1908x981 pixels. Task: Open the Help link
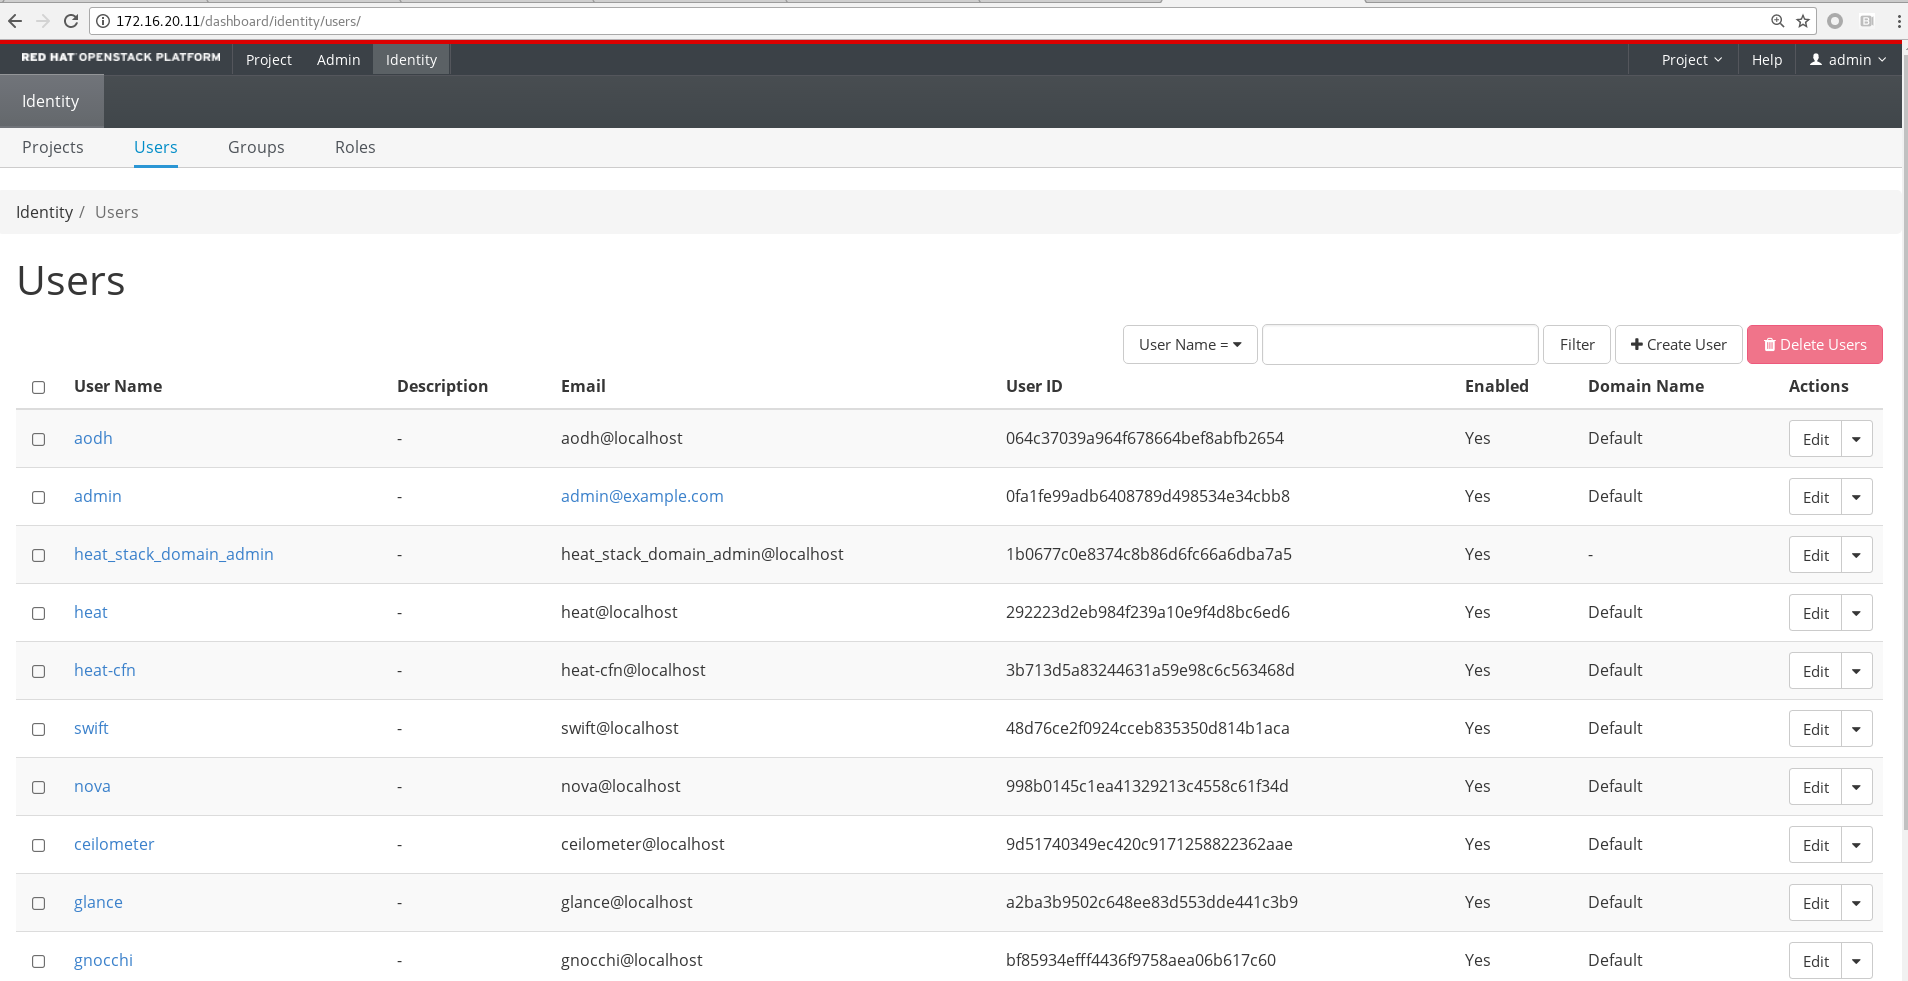click(x=1767, y=60)
